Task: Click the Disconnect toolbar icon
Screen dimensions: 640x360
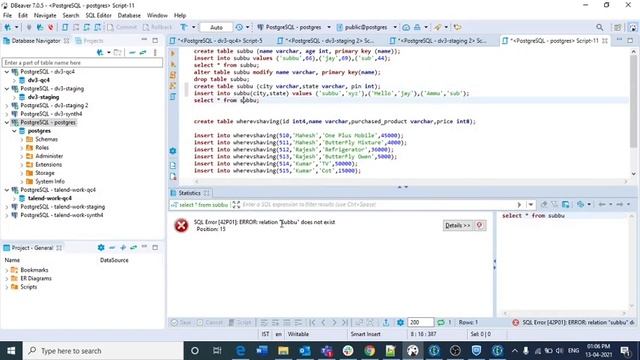Action: pos(51,27)
